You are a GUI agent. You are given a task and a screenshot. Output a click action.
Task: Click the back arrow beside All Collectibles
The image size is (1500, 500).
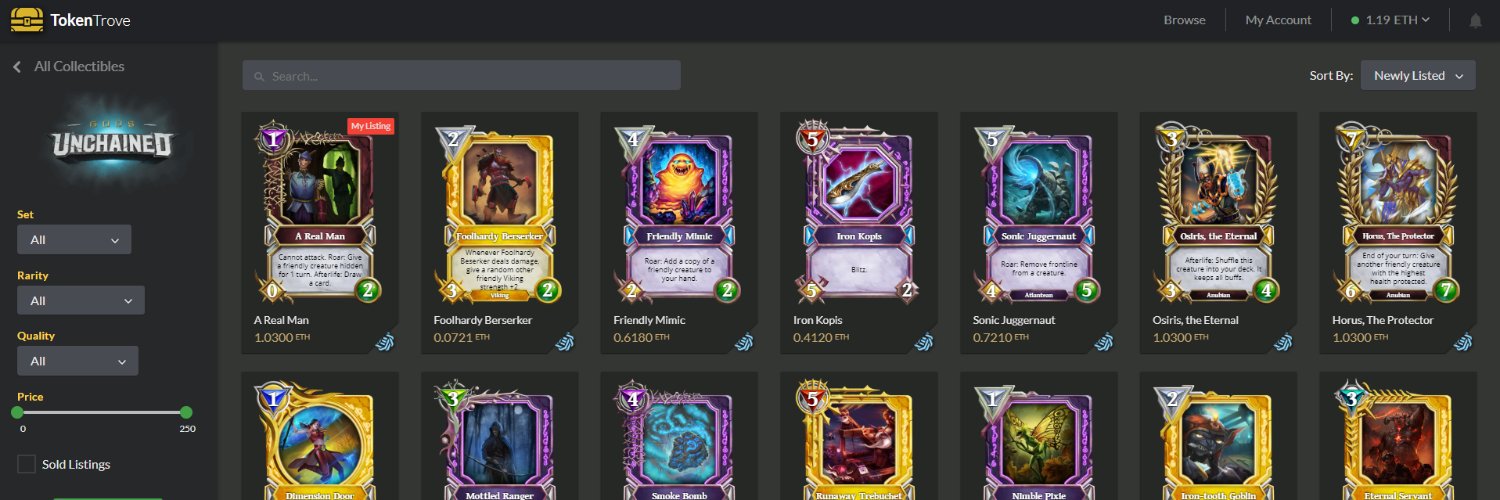tap(17, 66)
